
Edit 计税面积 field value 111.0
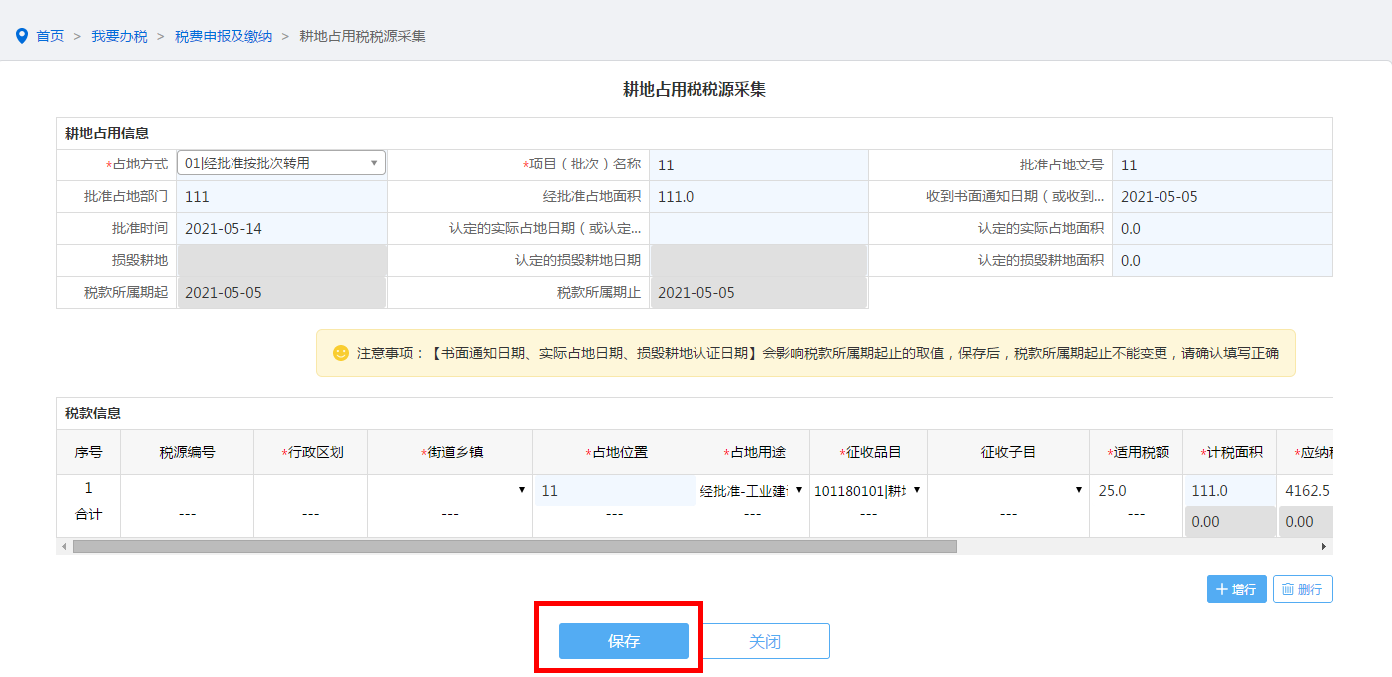tap(1230, 490)
